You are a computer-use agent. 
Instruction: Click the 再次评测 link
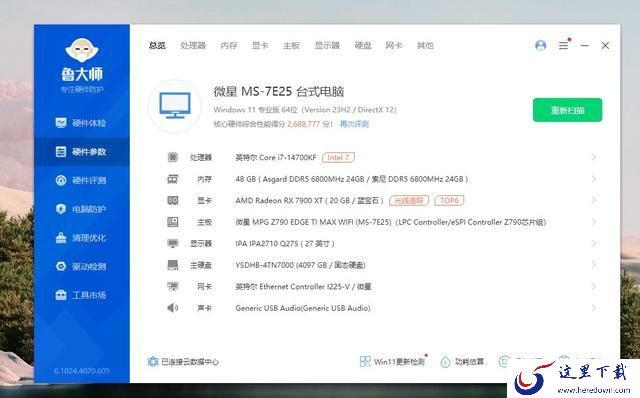tap(354, 124)
